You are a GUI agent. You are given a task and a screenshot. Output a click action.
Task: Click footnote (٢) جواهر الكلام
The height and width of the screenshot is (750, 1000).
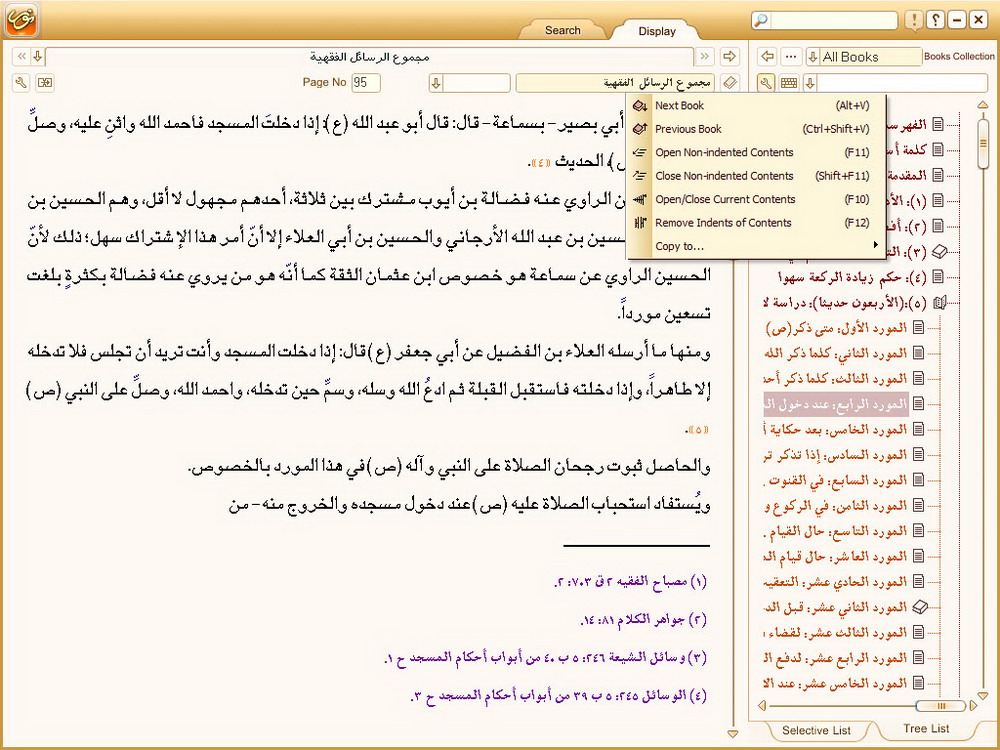click(644, 619)
